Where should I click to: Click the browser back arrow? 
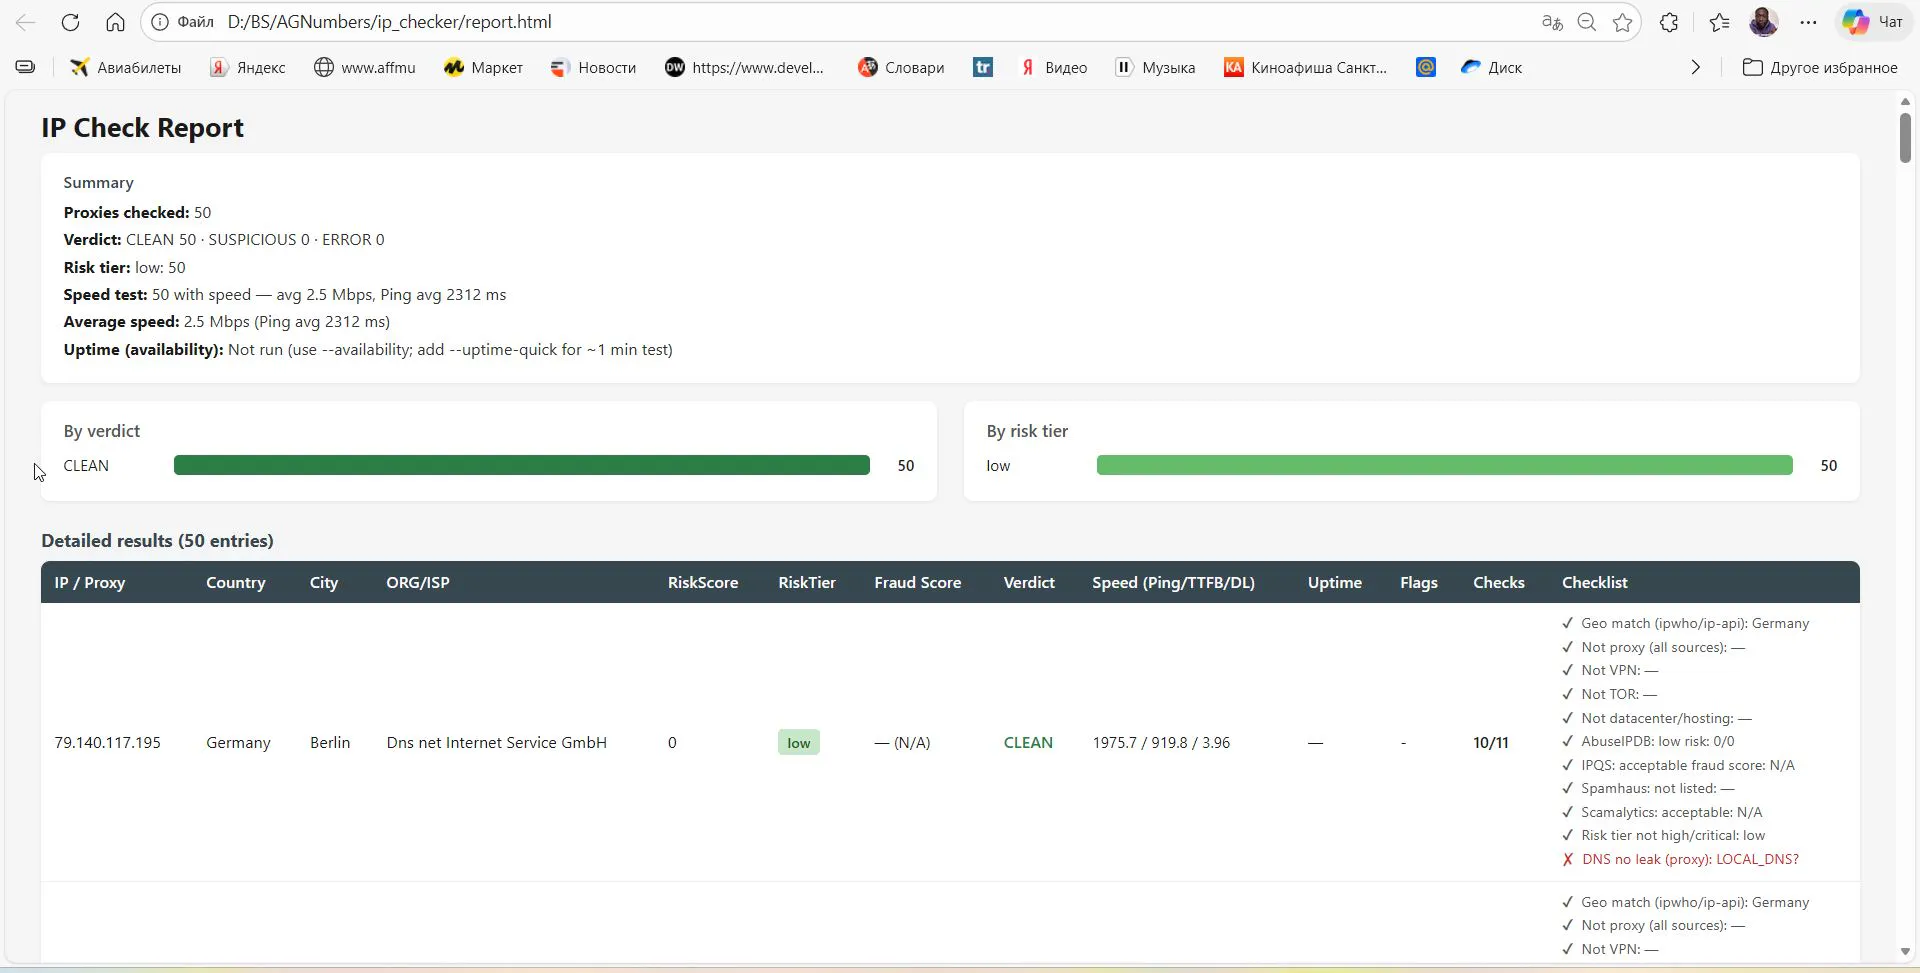pos(26,22)
